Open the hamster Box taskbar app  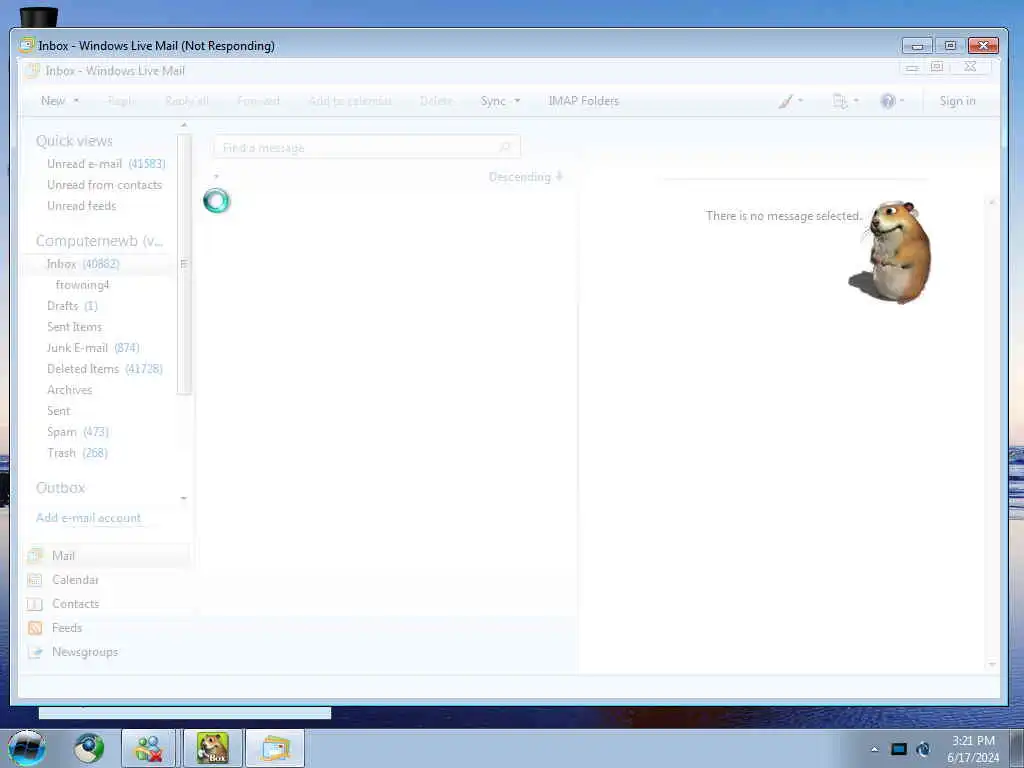point(213,748)
